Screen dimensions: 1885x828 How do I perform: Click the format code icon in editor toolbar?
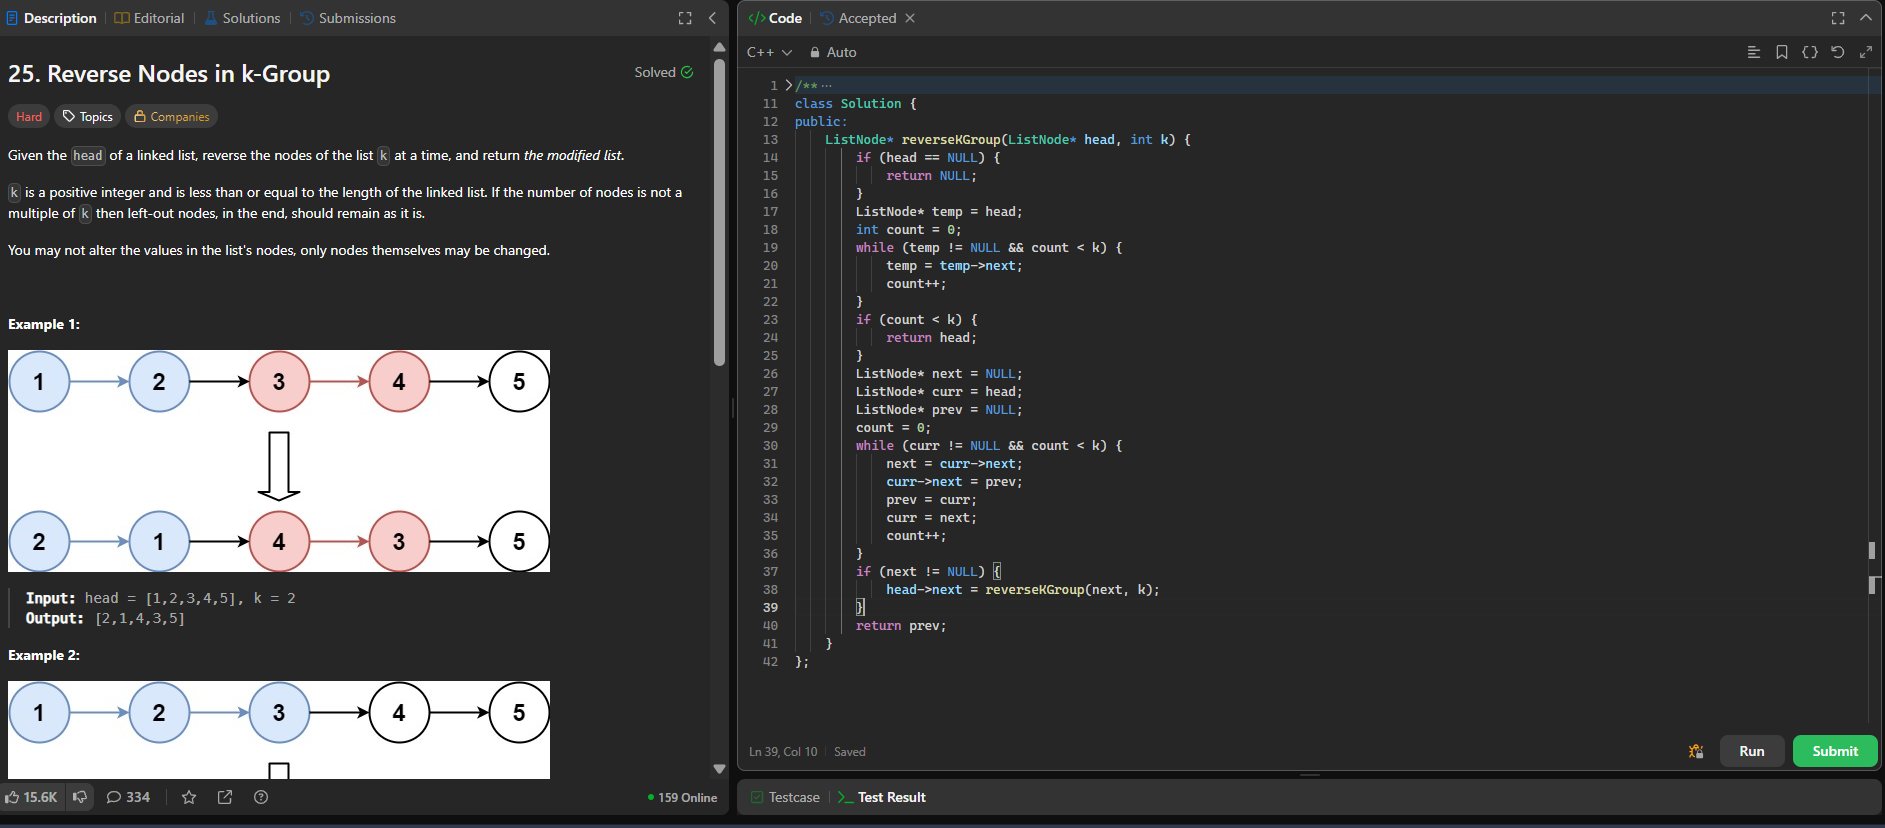[1753, 52]
